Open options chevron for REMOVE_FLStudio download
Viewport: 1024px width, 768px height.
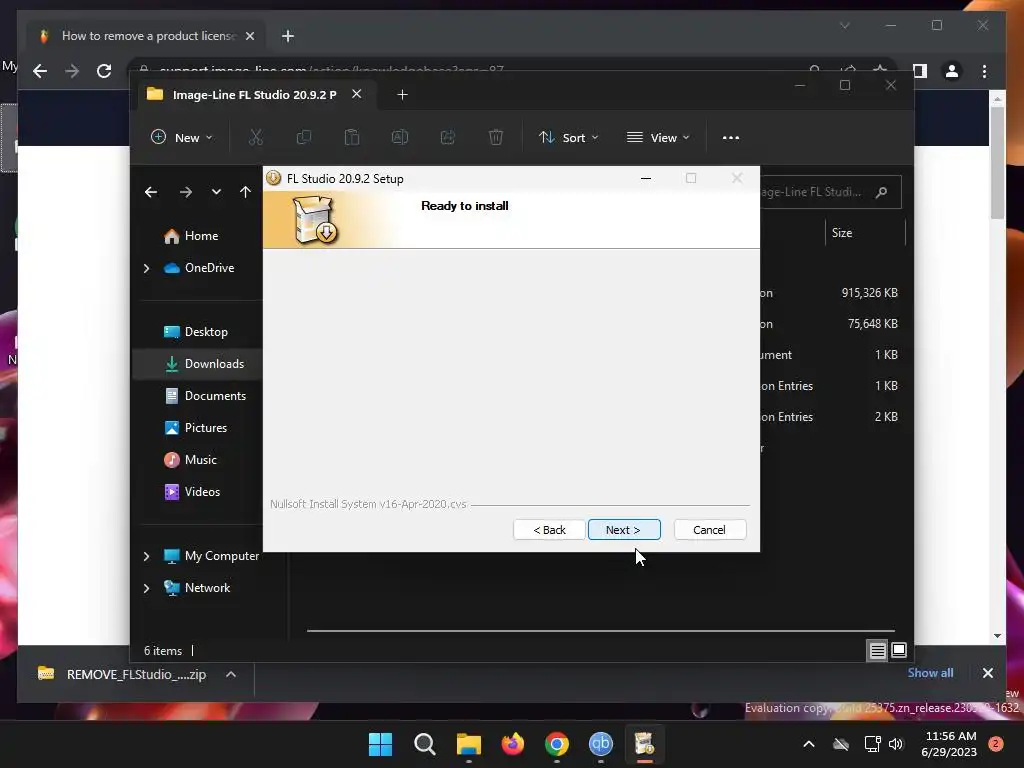click(x=231, y=674)
